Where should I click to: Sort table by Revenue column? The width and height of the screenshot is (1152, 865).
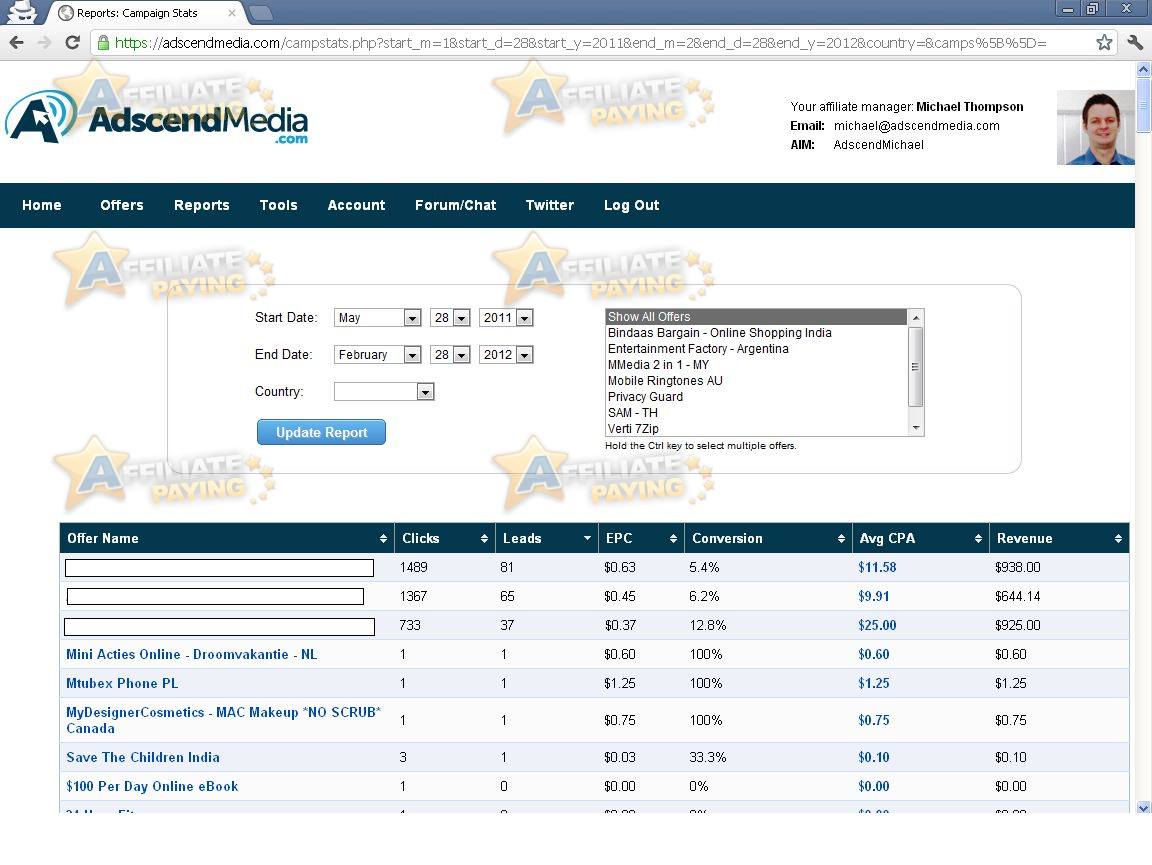click(x=1118, y=539)
